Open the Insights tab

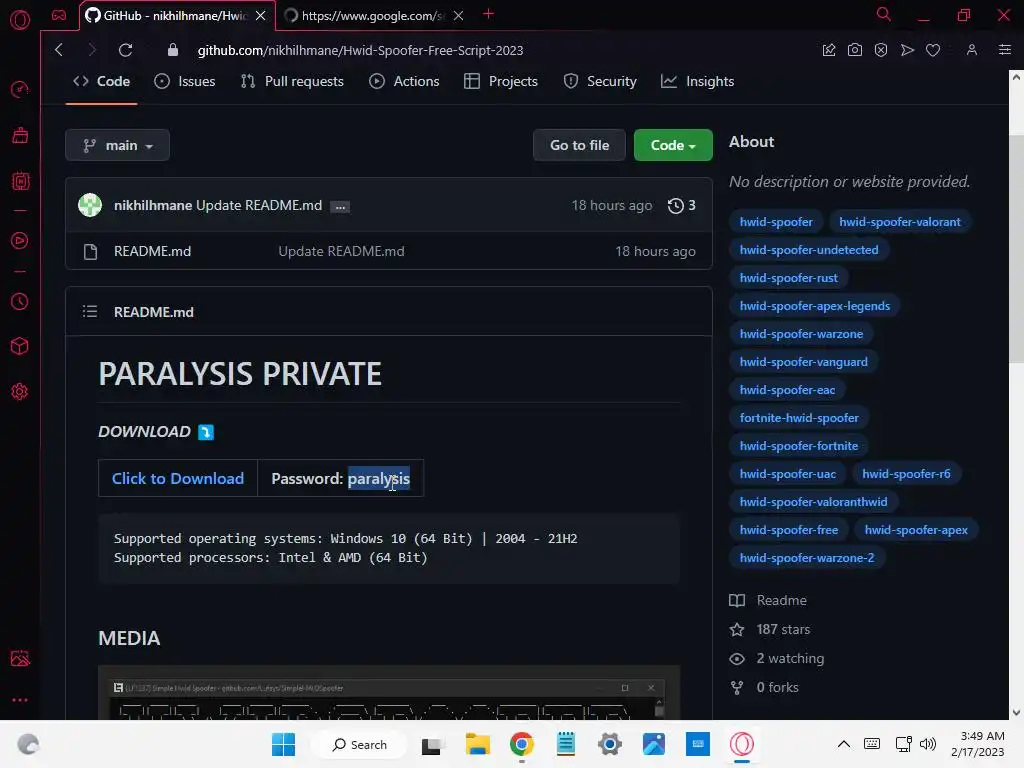tap(697, 82)
